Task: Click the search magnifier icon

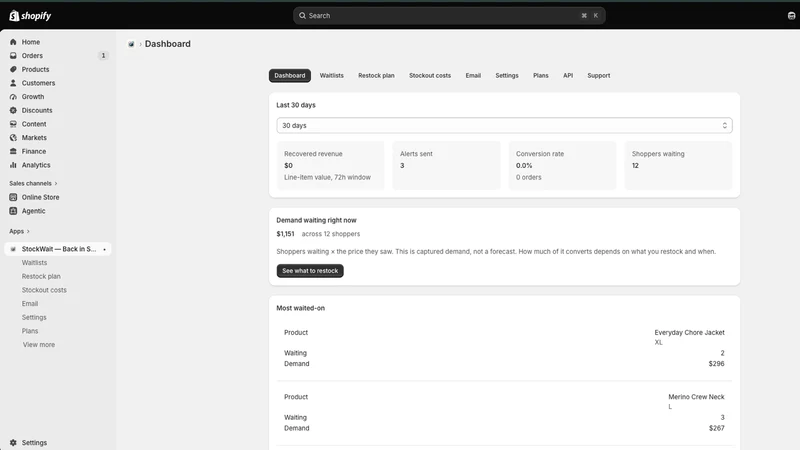Action: pyautogui.click(x=303, y=16)
